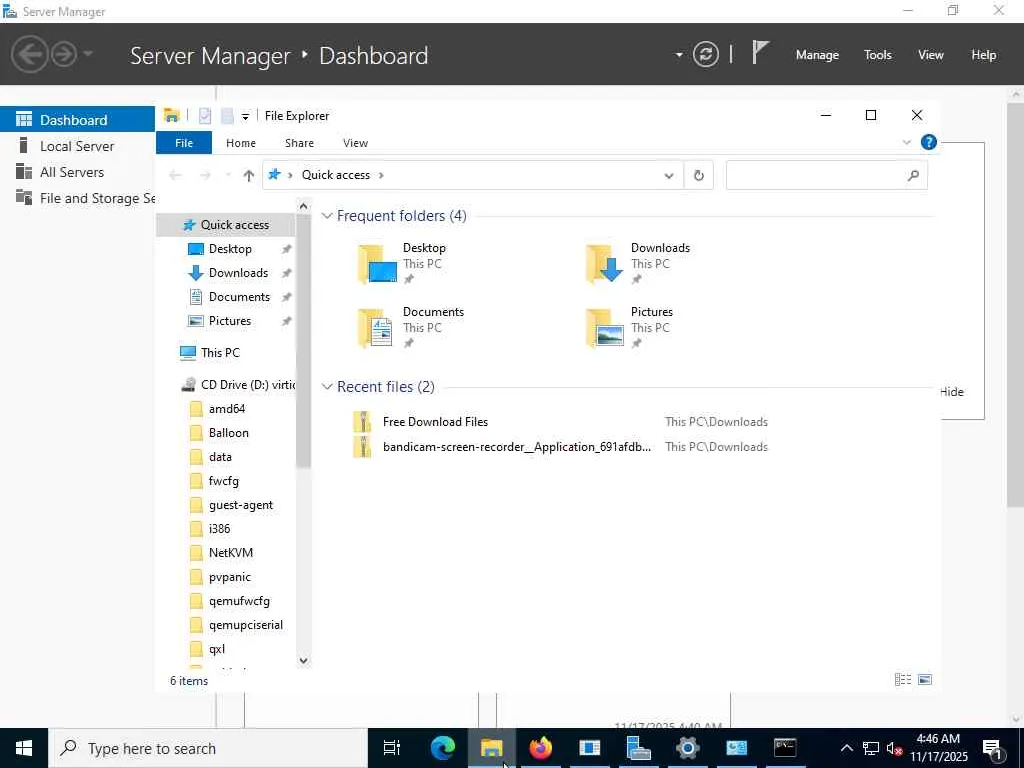Open the Share ribbon tab
1024x768 pixels.
[299, 143]
